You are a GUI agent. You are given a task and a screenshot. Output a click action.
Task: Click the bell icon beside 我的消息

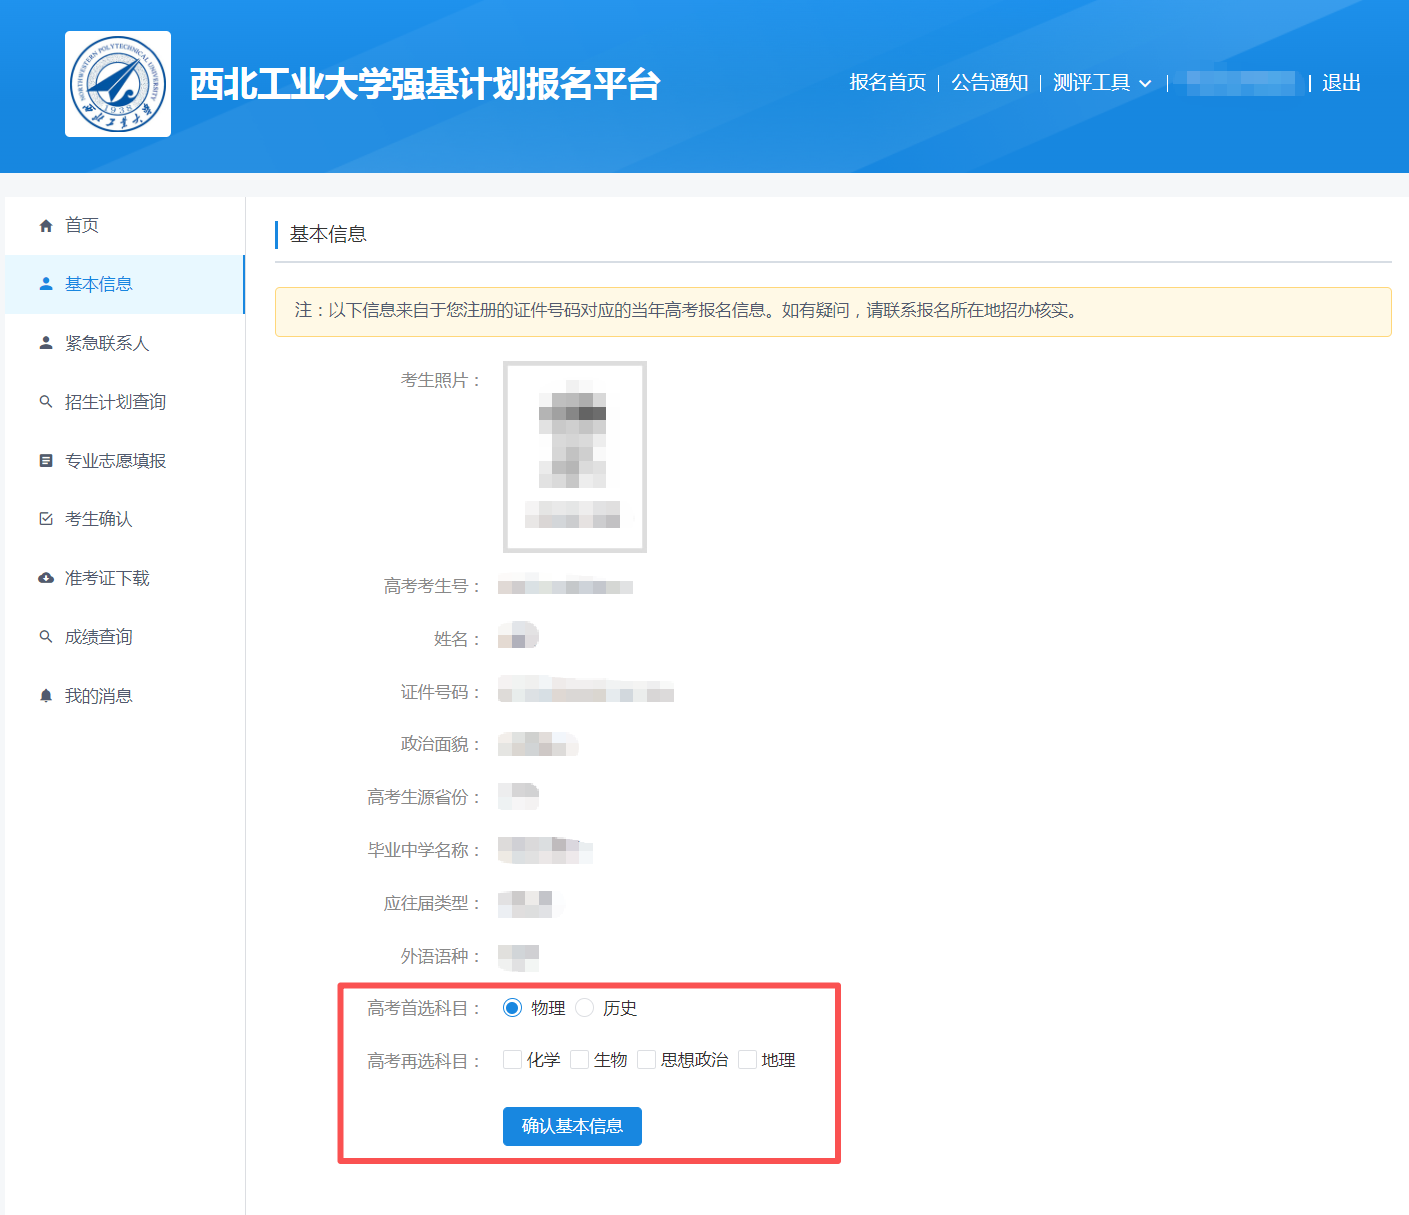tap(46, 696)
